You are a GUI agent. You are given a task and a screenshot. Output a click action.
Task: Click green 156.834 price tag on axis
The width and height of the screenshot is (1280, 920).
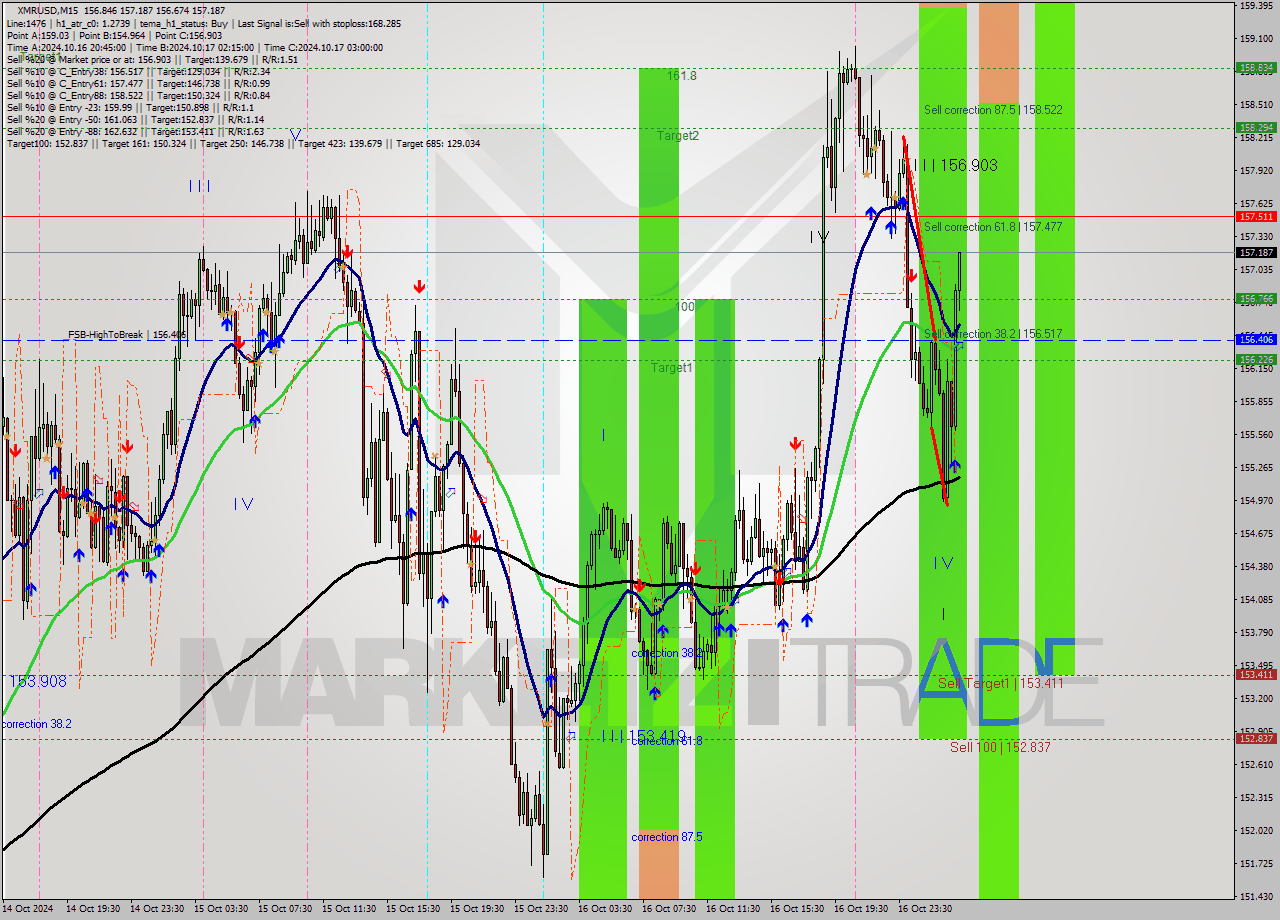pyautogui.click(x=1256, y=68)
